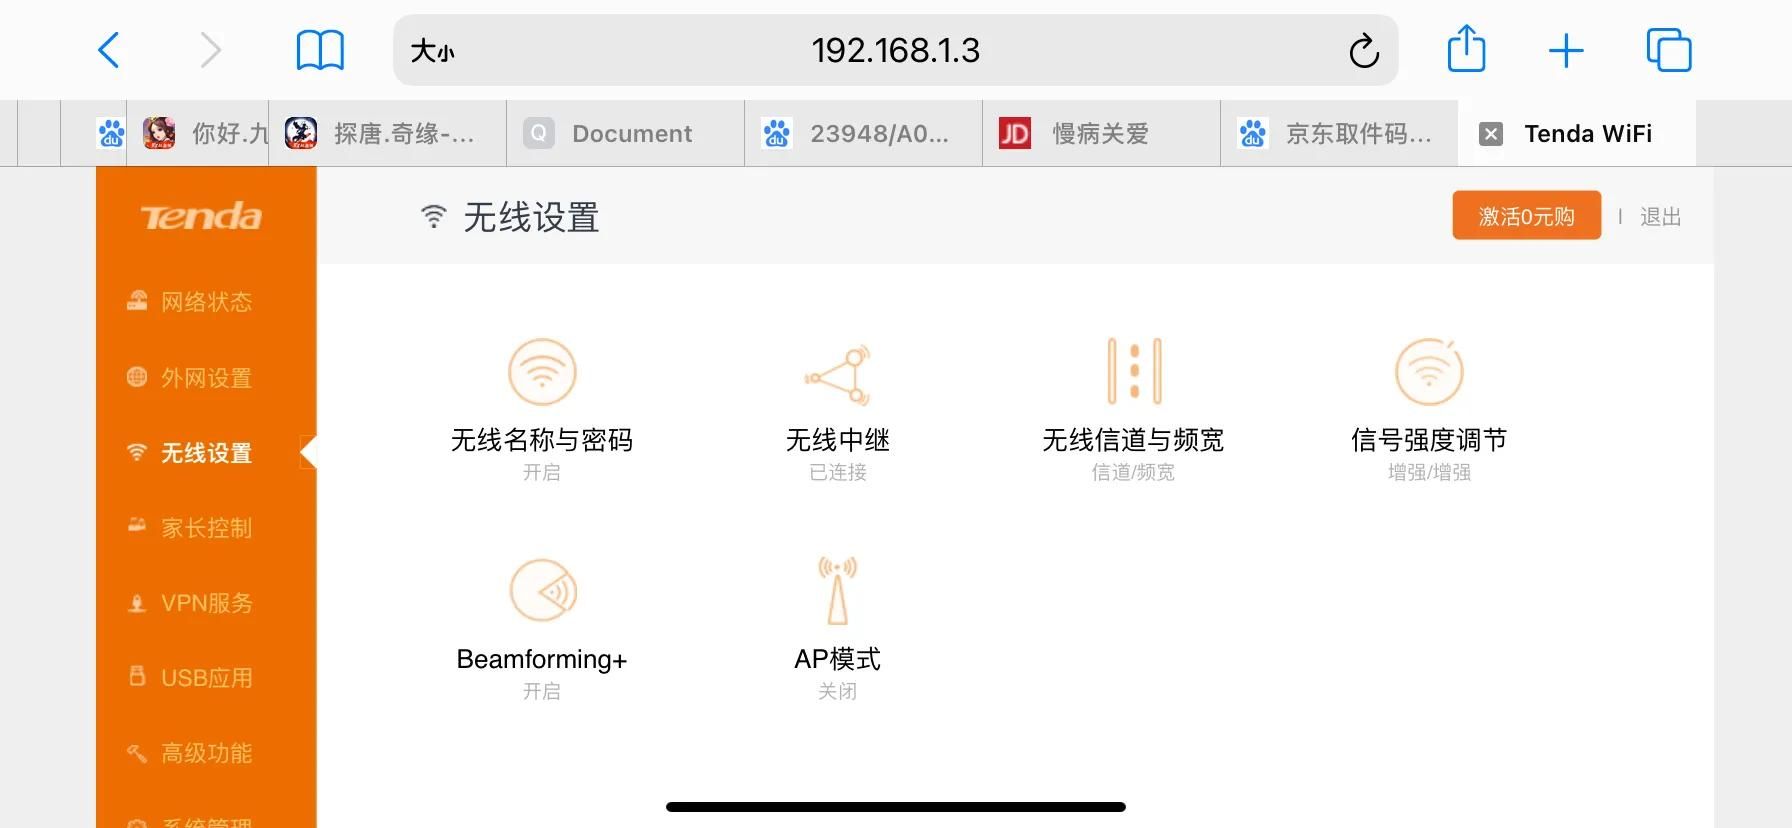
Task: Tap Safari share icon
Action: 1466,49
